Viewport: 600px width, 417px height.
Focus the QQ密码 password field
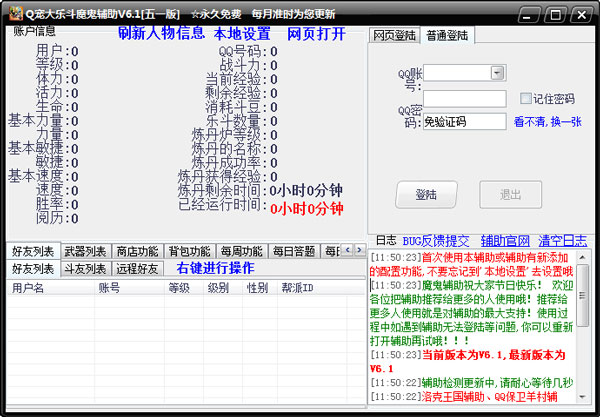pyautogui.click(x=465, y=99)
